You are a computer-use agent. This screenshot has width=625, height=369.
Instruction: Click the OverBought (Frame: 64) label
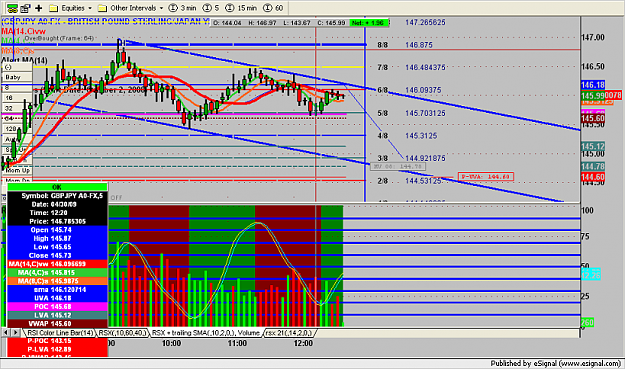click(x=59, y=38)
